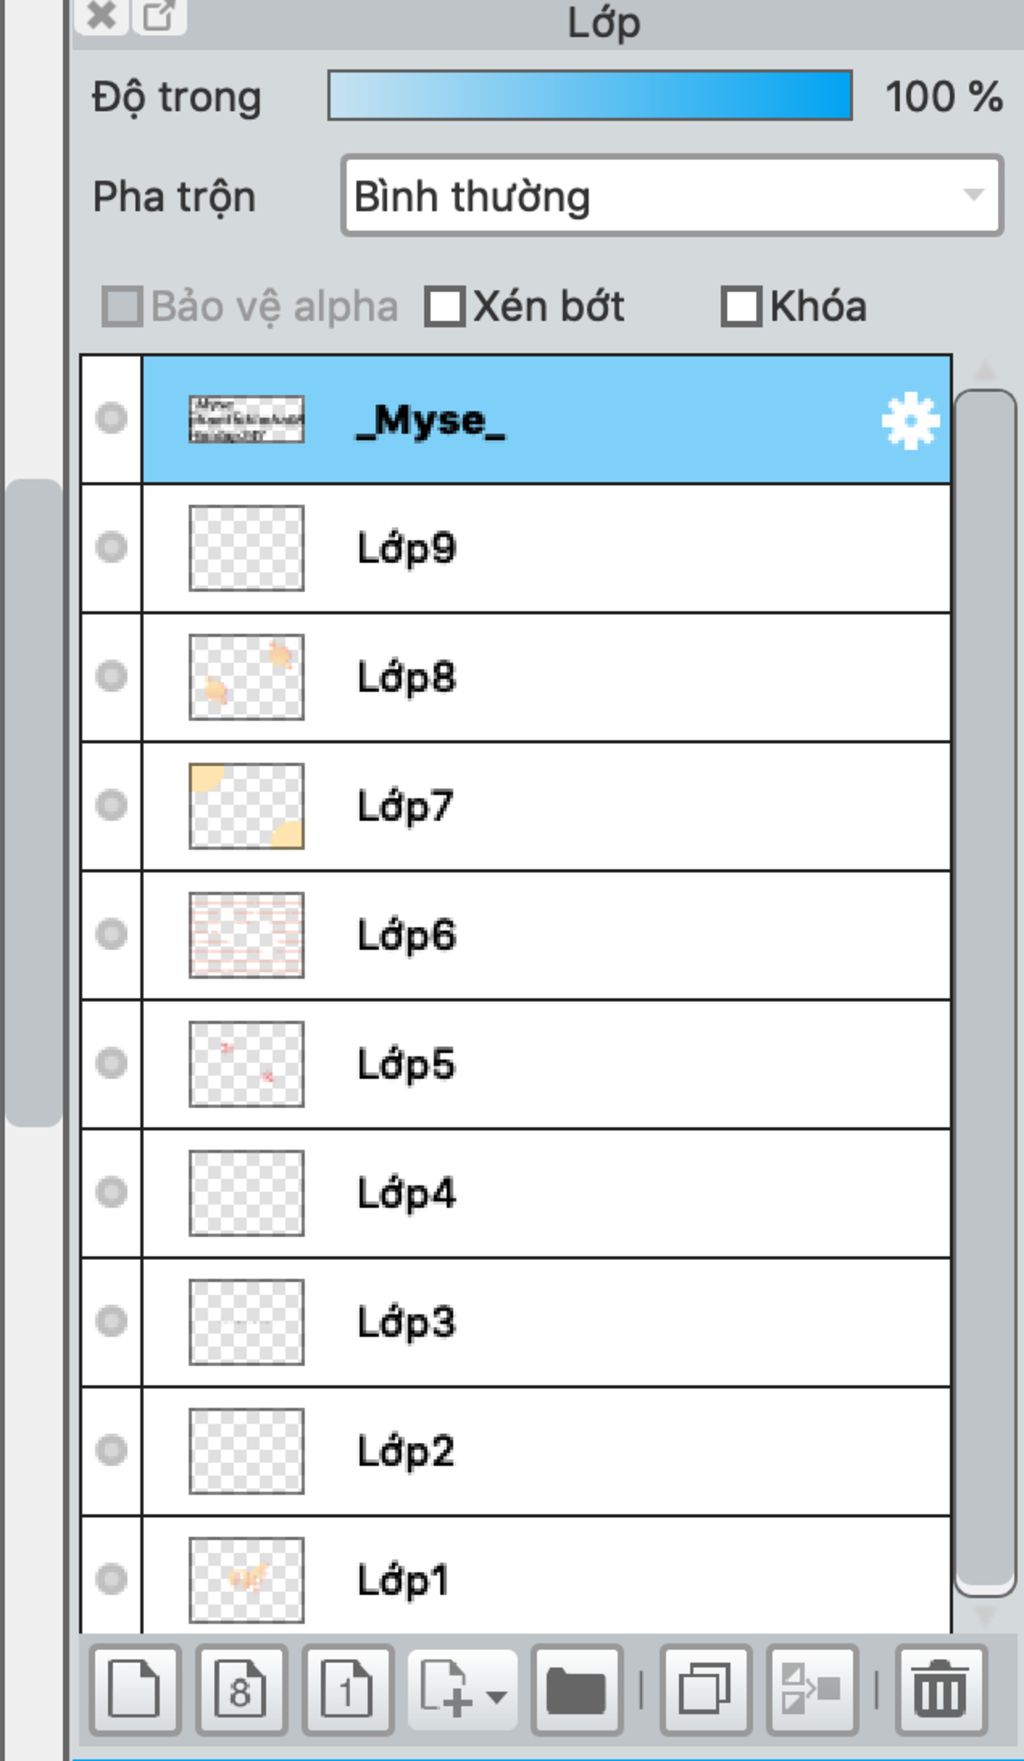This screenshot has height=1761, width=1024.
Task: Adjust the Độ trong opacity slider
Action: [590, 96]
